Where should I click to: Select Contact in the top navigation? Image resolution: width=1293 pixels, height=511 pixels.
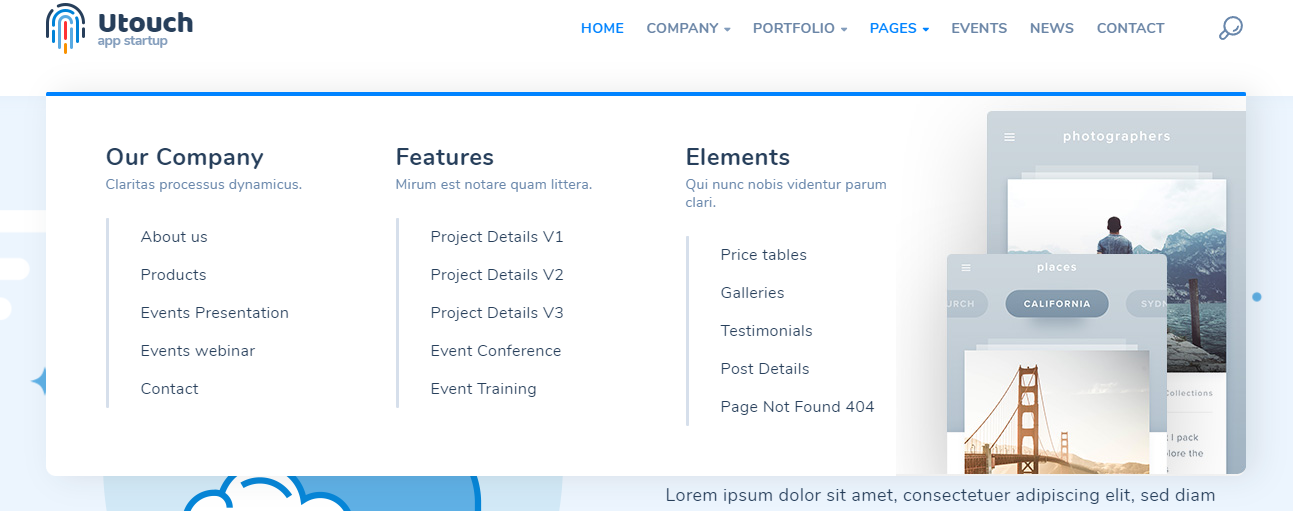(x=1130, y=28)
